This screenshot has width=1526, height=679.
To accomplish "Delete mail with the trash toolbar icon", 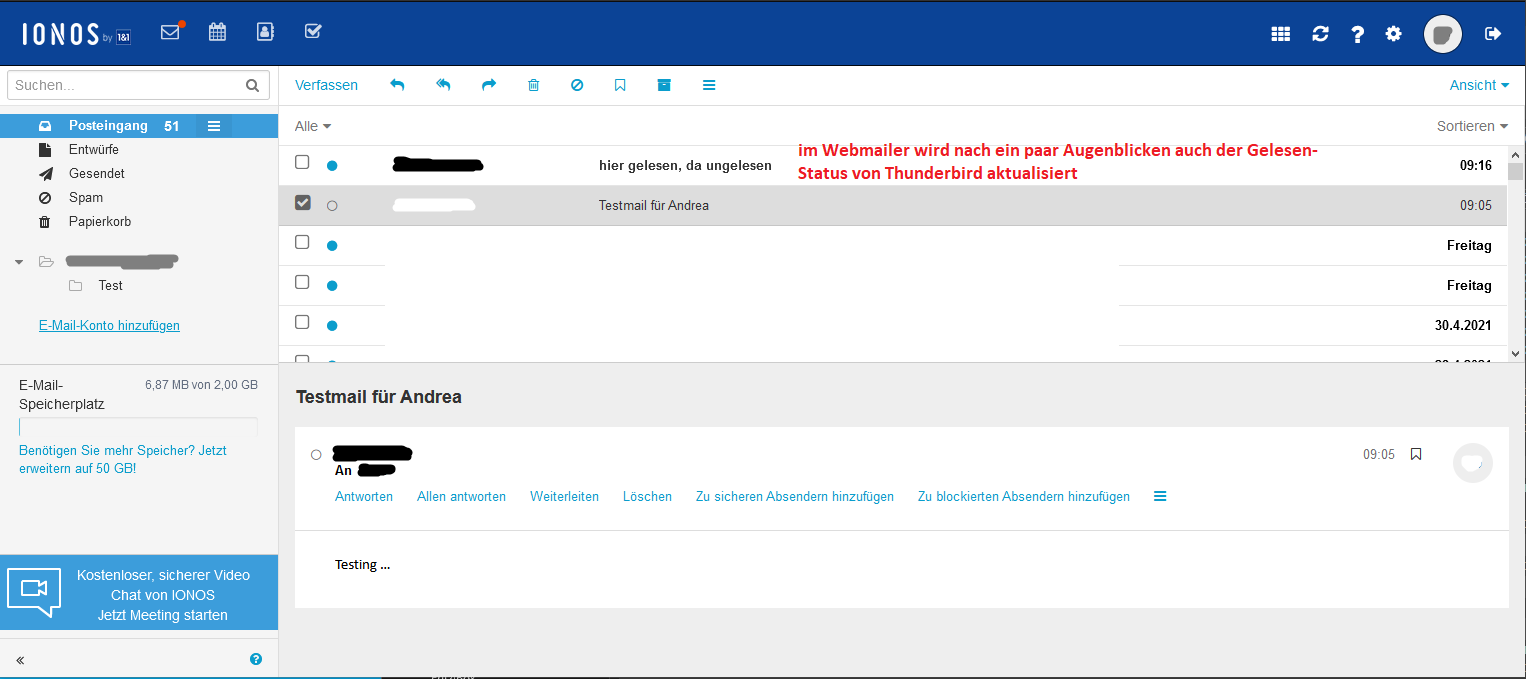I will coord(533,85).
